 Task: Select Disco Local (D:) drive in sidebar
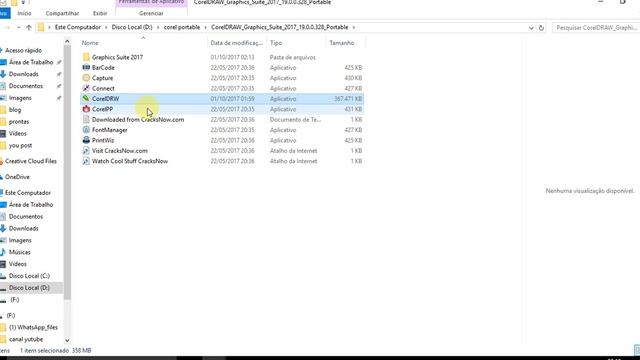click(29, 288)
